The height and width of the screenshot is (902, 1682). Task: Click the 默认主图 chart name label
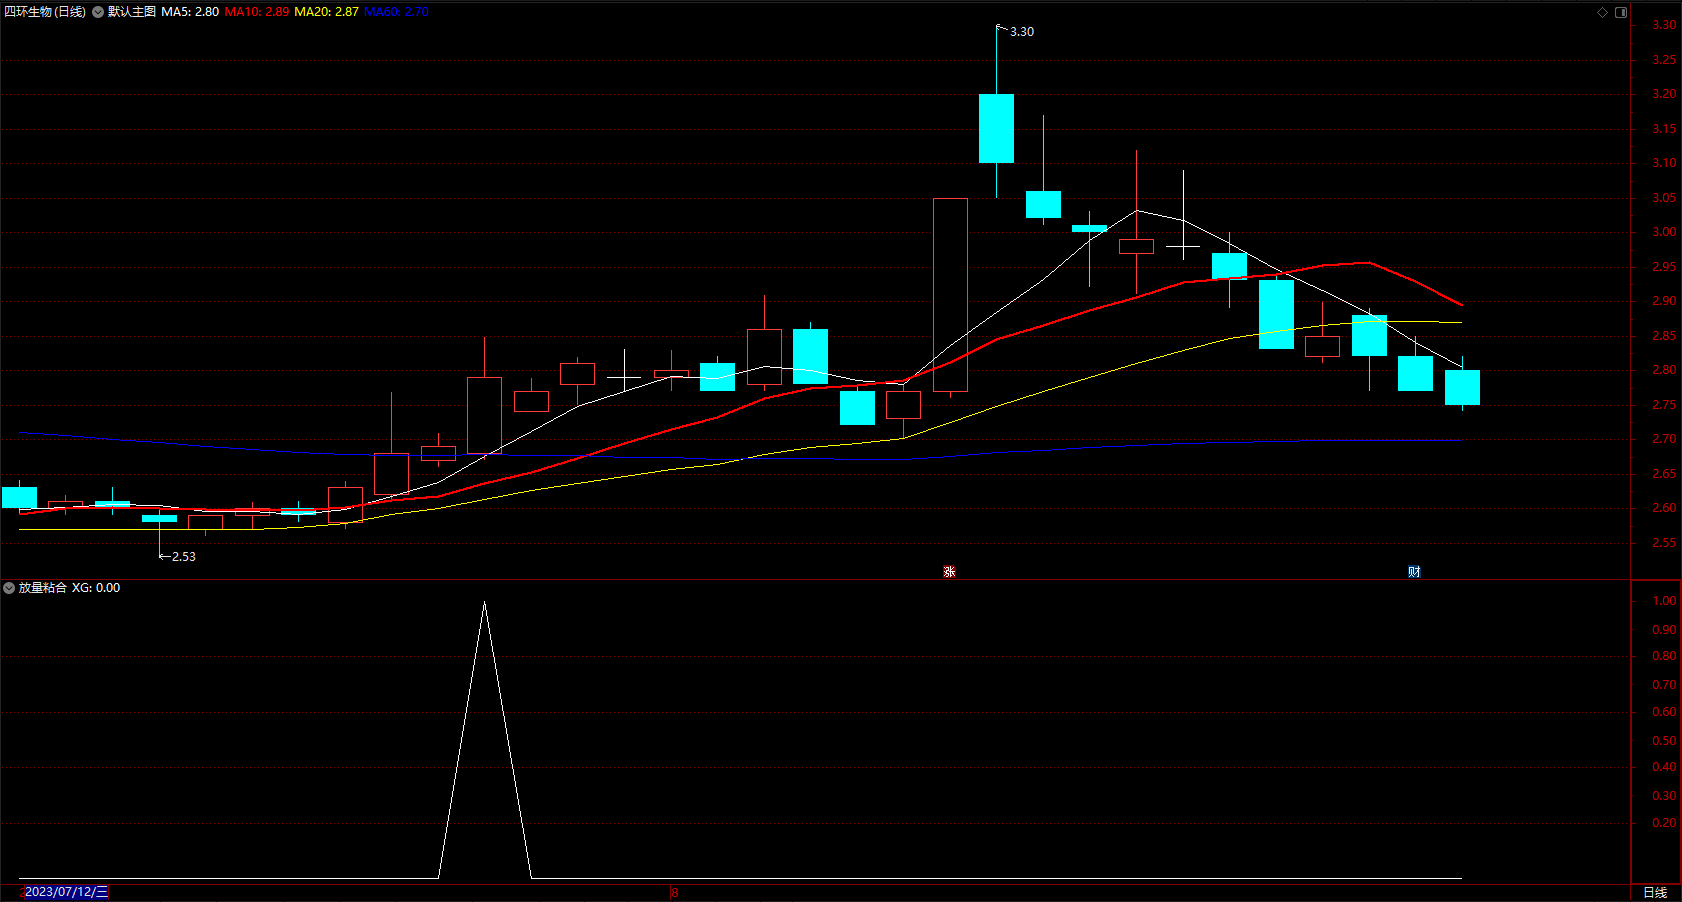coord(132,12)
